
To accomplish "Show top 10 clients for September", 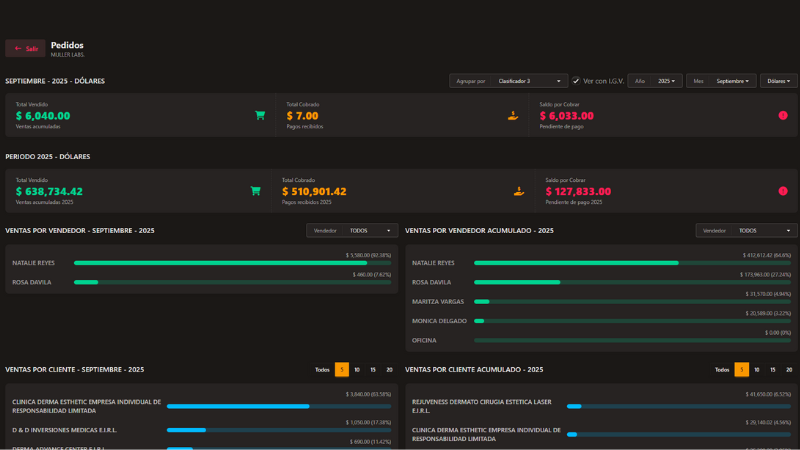I will (x=357, y=369).
